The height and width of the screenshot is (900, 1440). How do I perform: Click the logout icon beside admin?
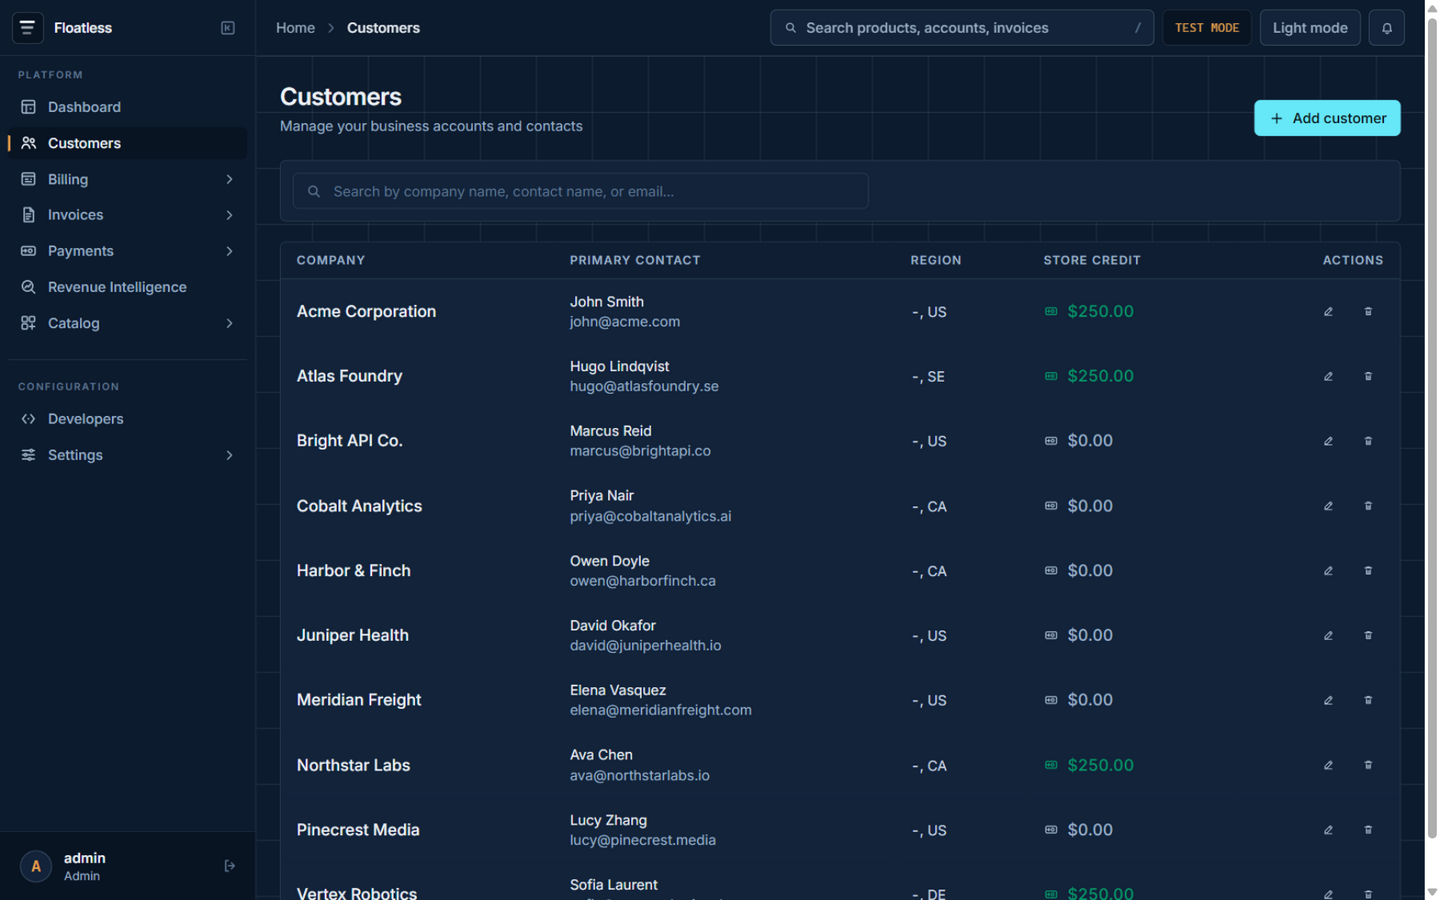(x=229, y=866)
